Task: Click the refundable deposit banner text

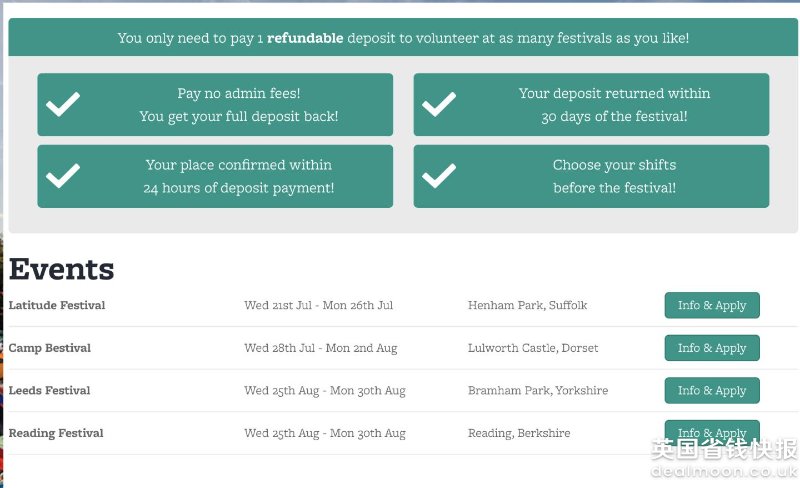Action: click(403, 38)
